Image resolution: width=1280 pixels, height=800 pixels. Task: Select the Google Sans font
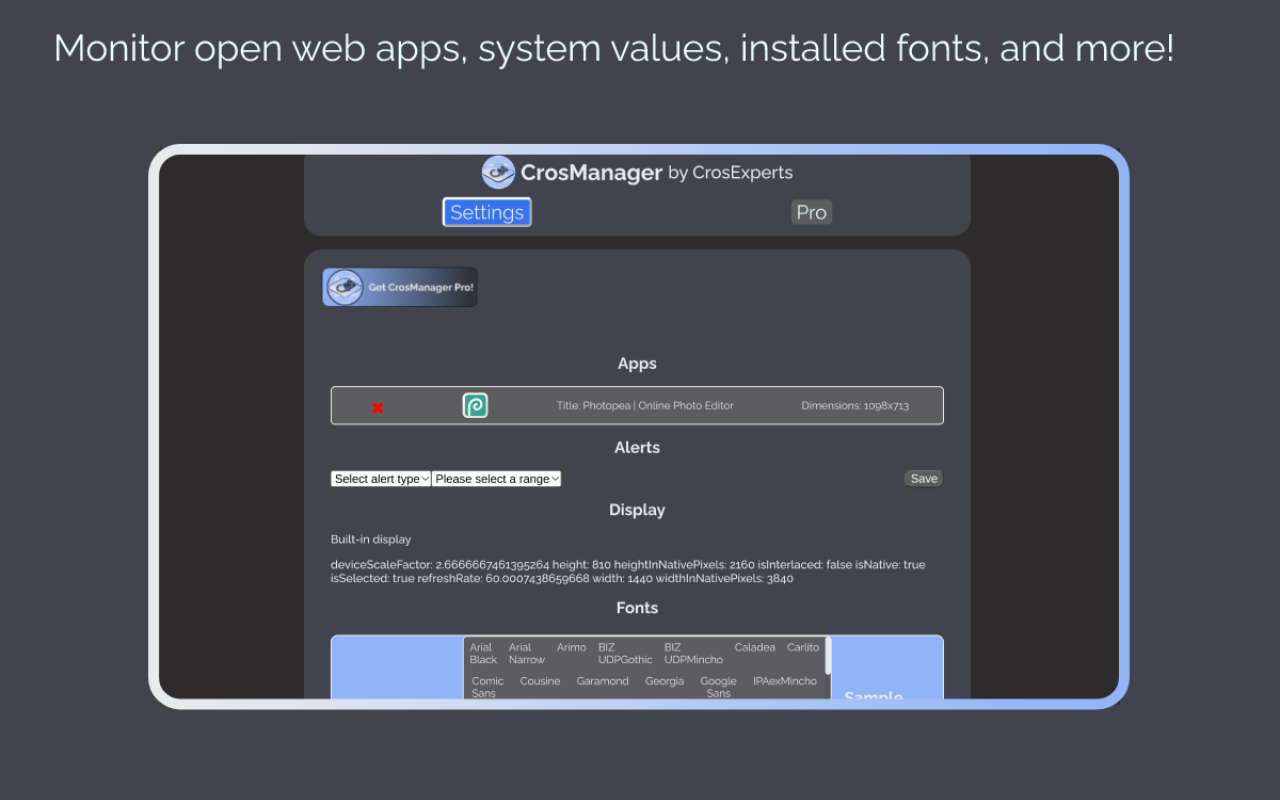point(718,687)
